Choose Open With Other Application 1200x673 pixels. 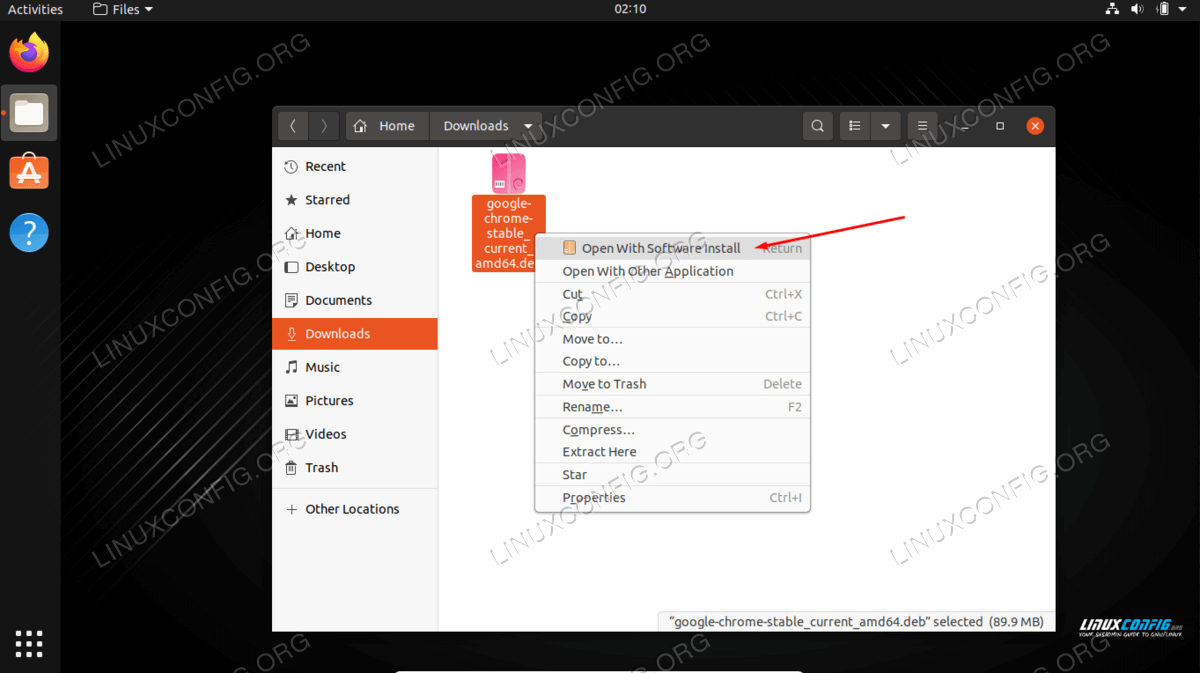(672, 271)
